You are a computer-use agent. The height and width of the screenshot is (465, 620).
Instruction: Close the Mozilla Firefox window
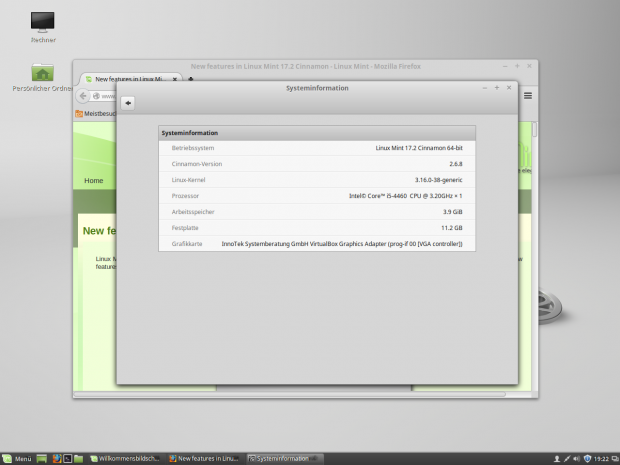click(x=529, y=66)
